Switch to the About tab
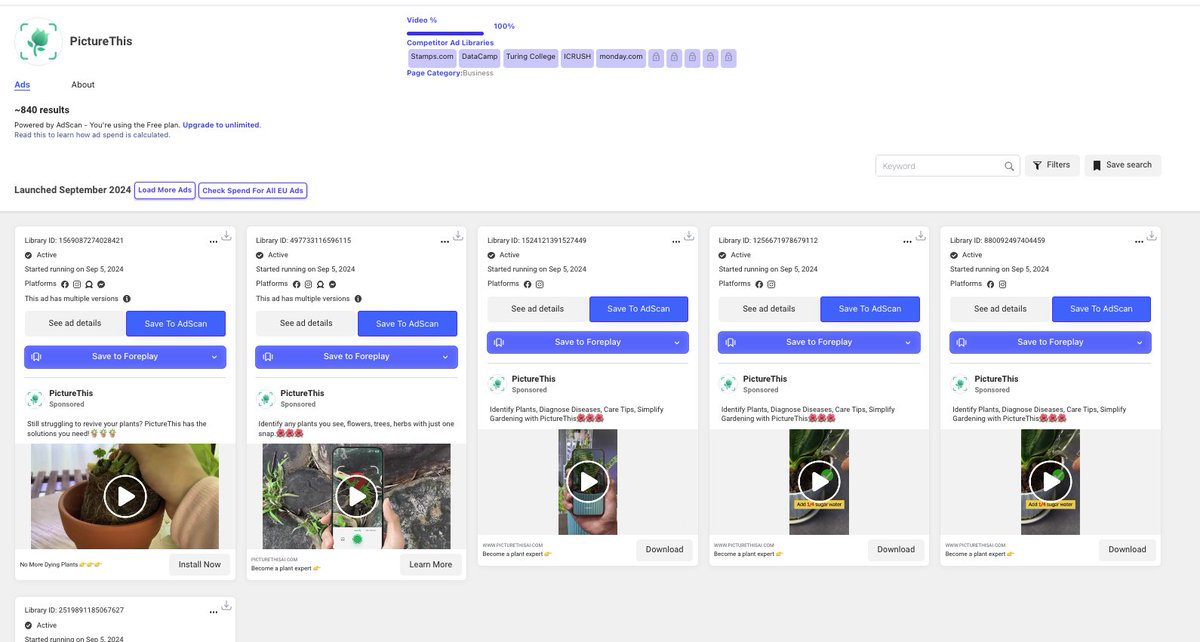The width and height of the screenshot is (1200, 642). 83,85
